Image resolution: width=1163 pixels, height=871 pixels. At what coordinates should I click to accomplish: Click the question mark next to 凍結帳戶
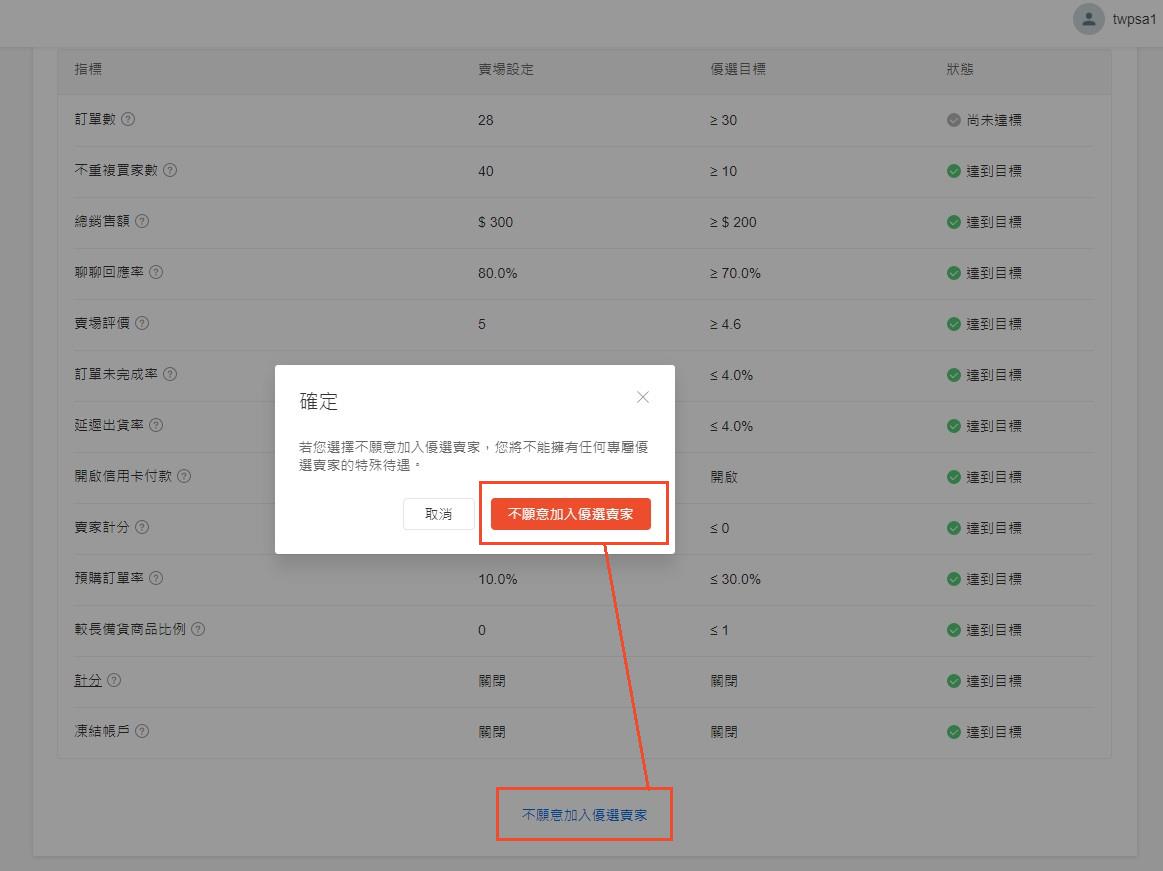[141, 731]
